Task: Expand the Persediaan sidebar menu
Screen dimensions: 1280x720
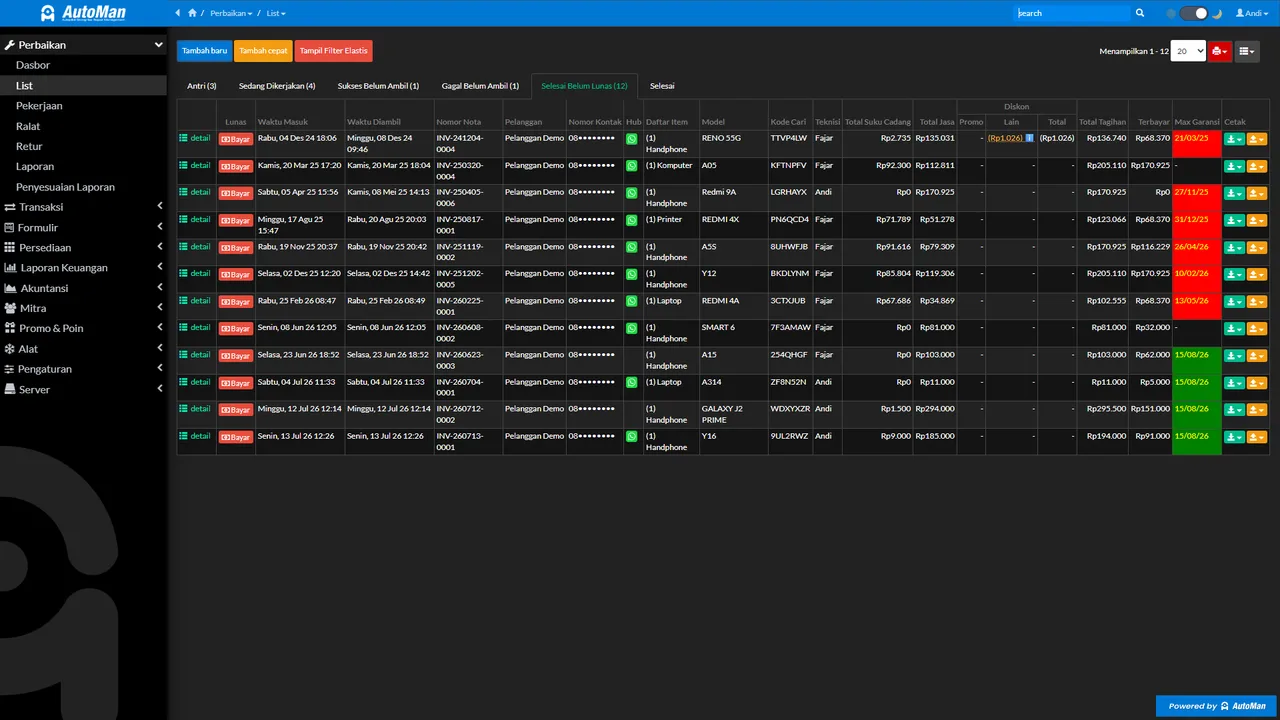Action: pos(83,247)
